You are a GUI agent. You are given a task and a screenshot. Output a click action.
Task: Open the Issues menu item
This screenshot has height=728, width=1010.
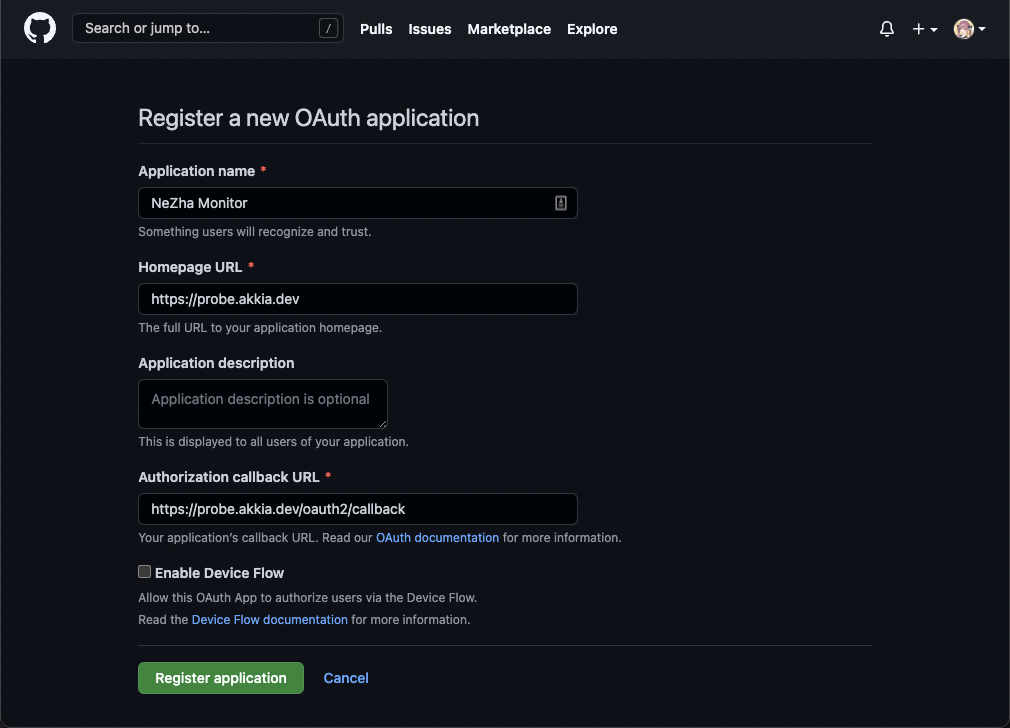coord(429,29)
